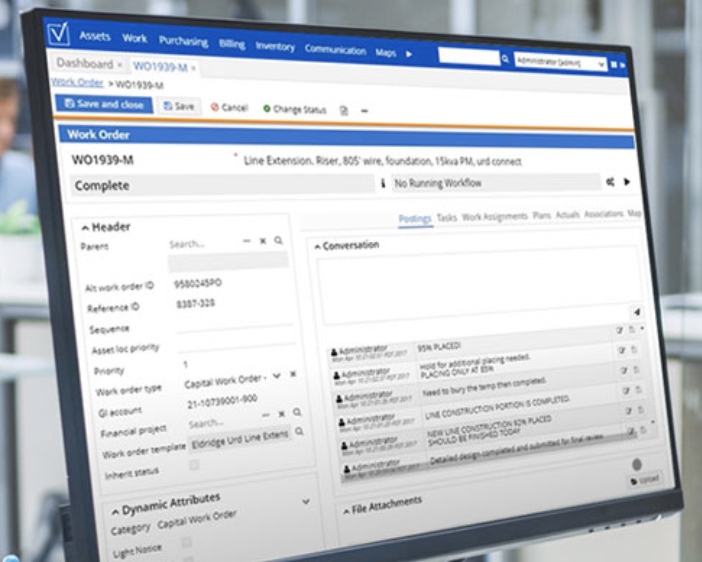Viewport: 702px width, 562px height.
Task: Click the Parent search field
Action: [x=204, y=244]
